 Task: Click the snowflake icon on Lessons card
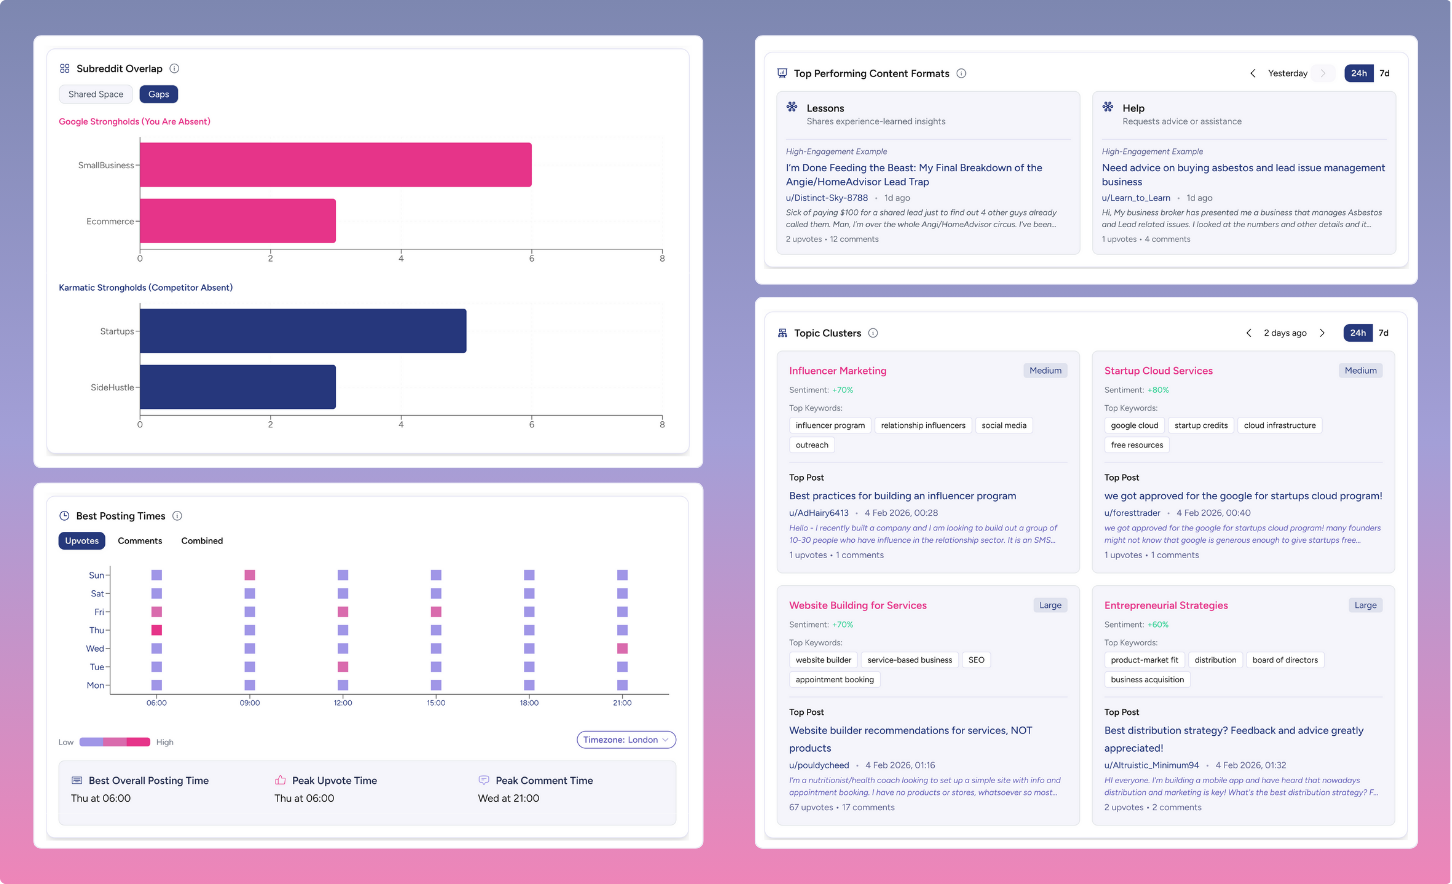click(792, 107)
